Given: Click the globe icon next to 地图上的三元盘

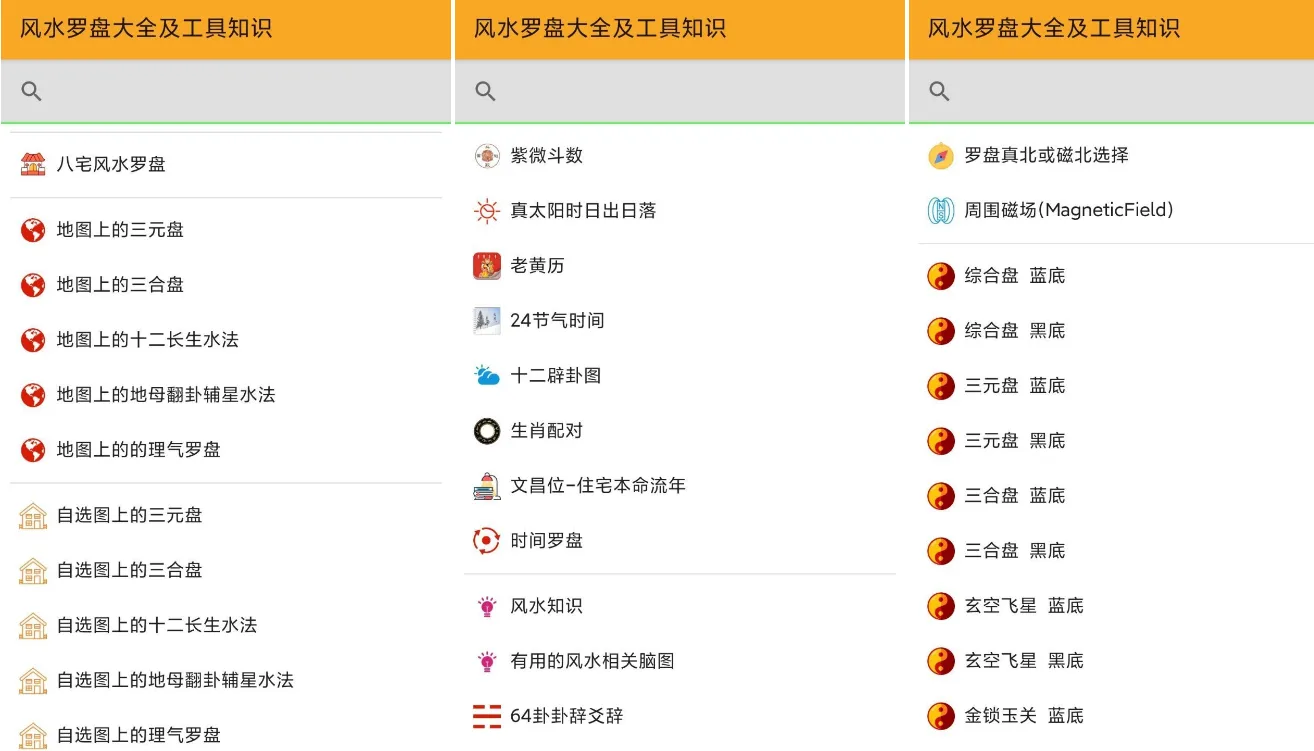Looking at the screenshot, I should (33, 230).
